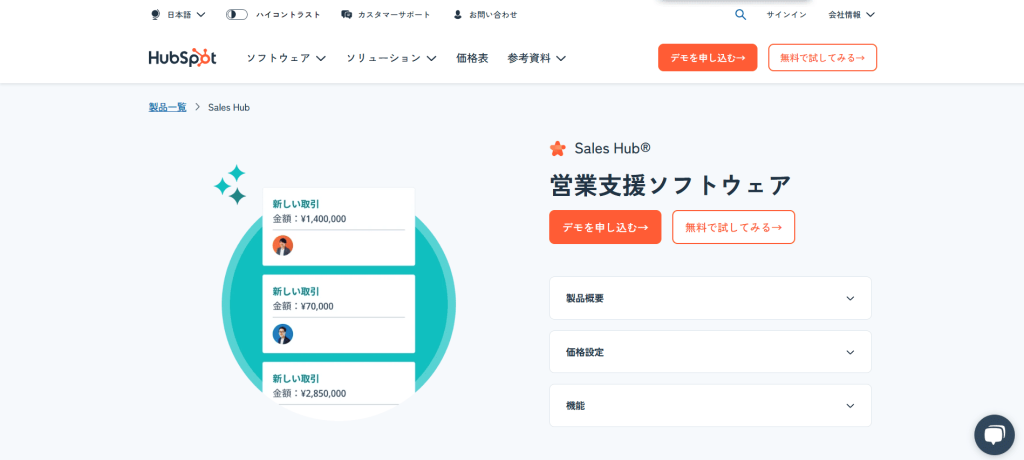Screen dimensions: 1024x460
Task: Click the contact person icon
Action: tap(458, 14)
